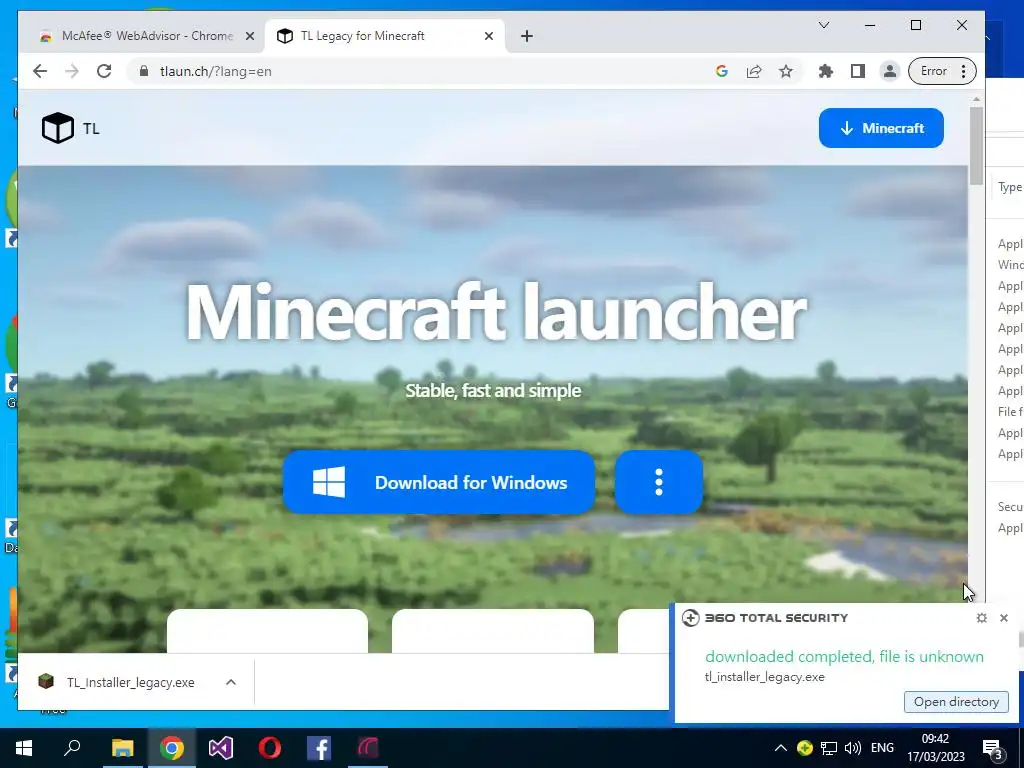Reload the tlaun.ch page

coord(104,71)
